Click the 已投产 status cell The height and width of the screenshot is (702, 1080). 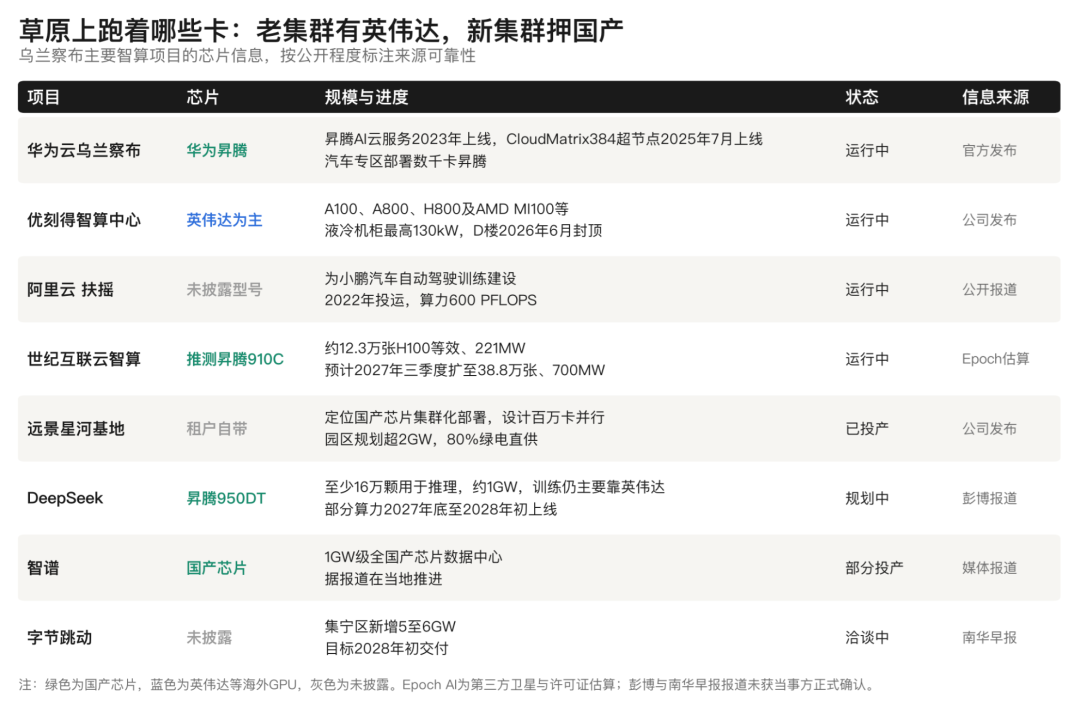coord(867,429)
